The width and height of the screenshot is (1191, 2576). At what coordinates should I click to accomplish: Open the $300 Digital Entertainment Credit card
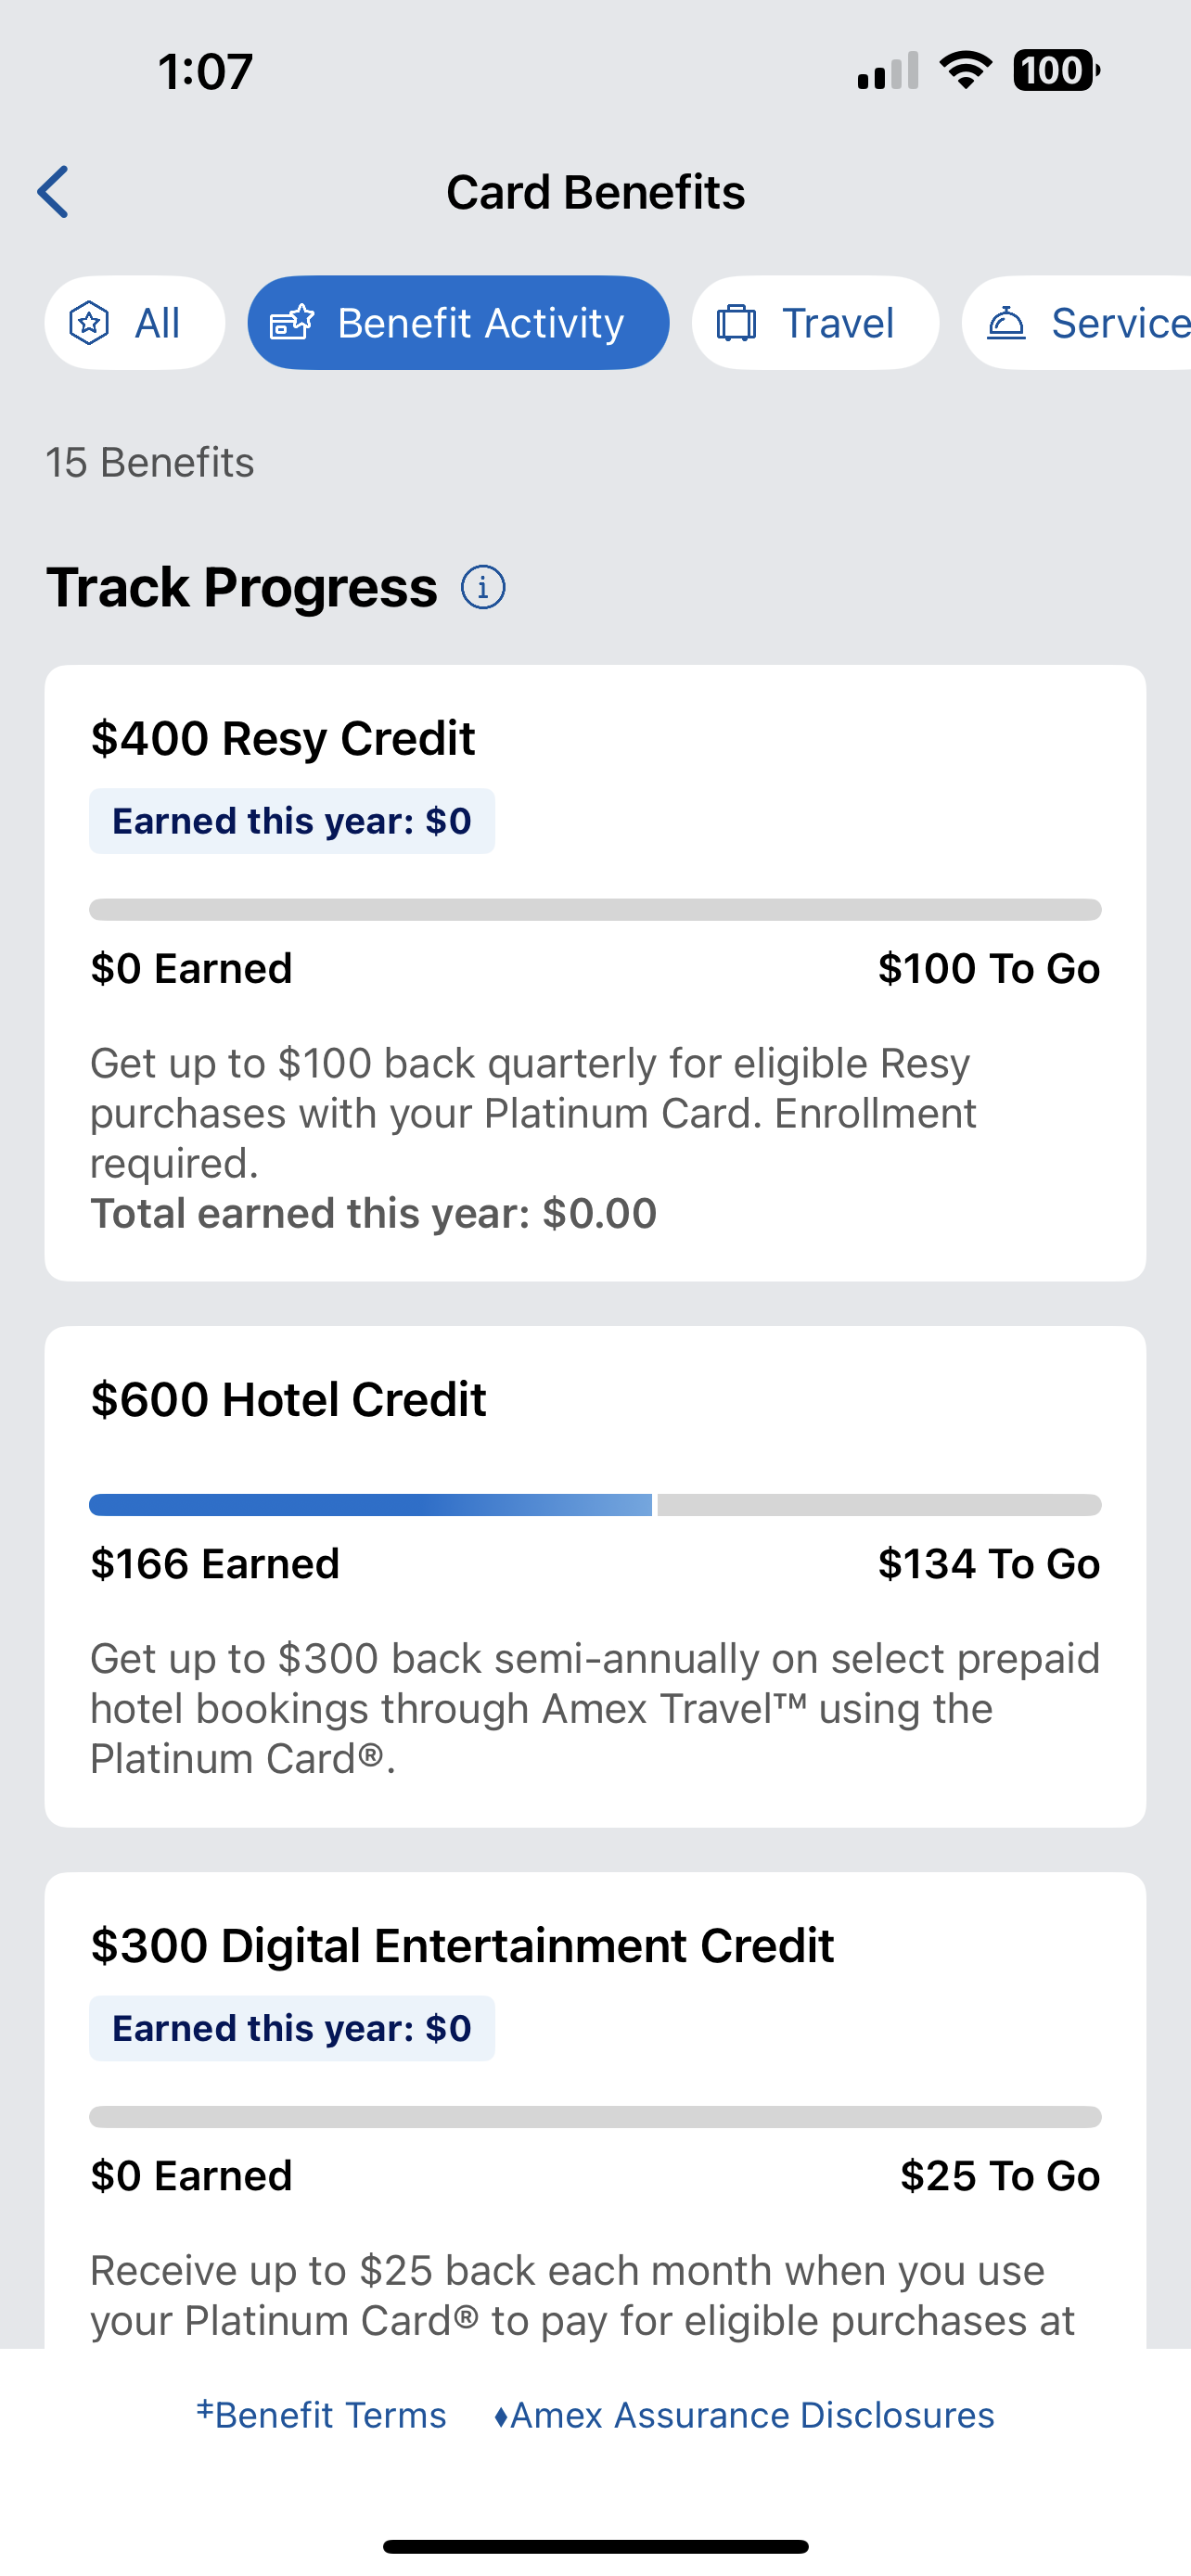(x=462, y=1945)
